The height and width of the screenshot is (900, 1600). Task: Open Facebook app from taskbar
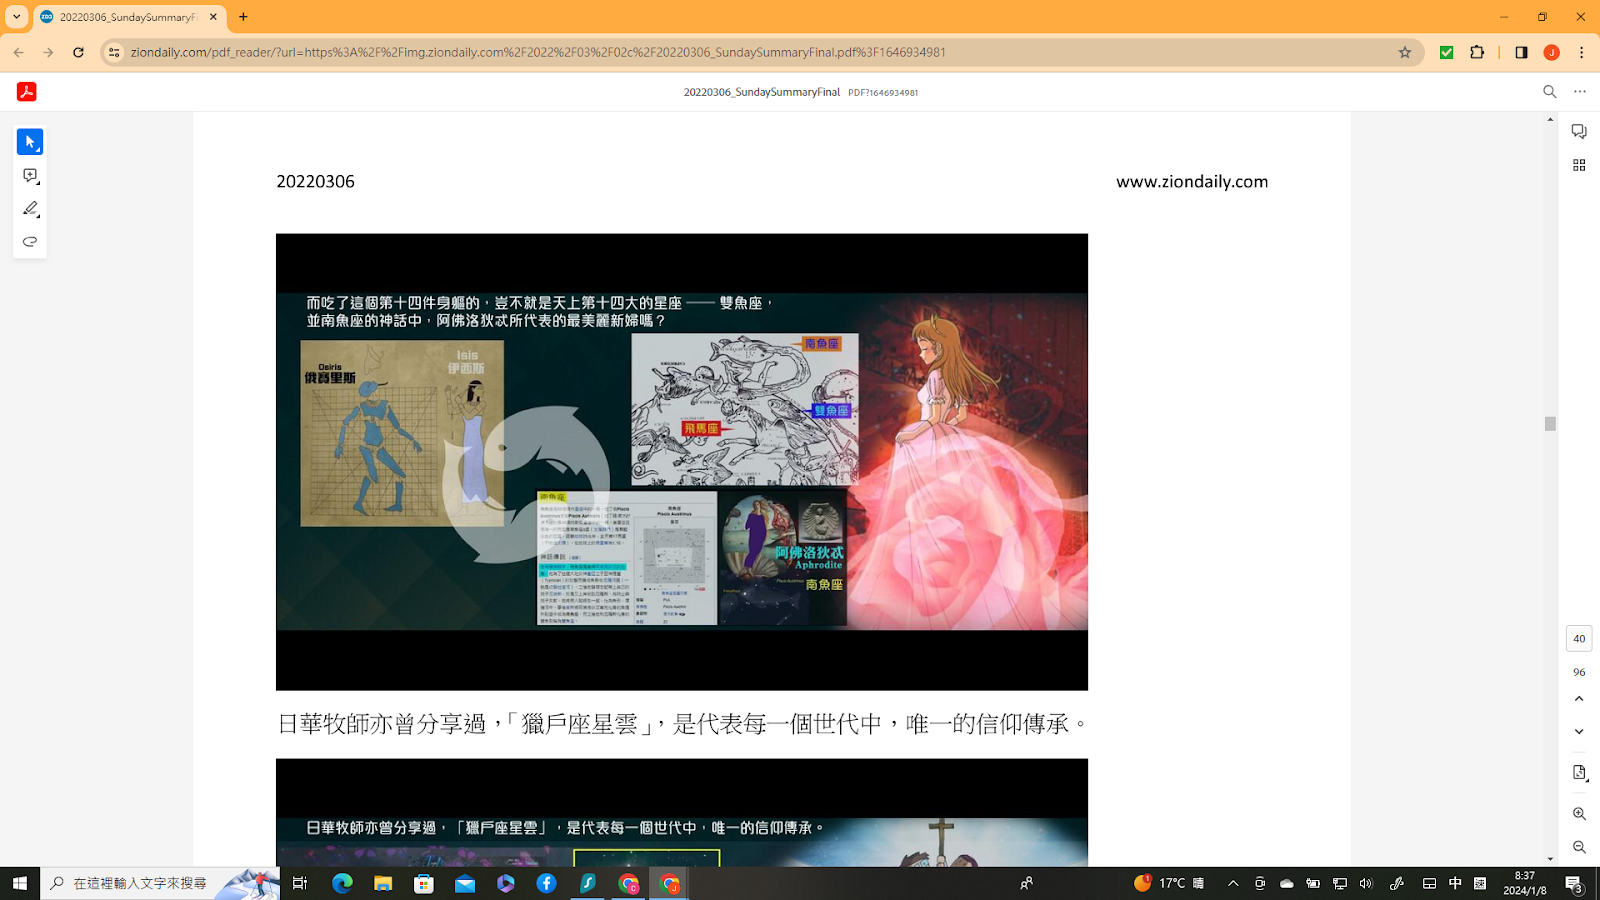click(546, 883)
